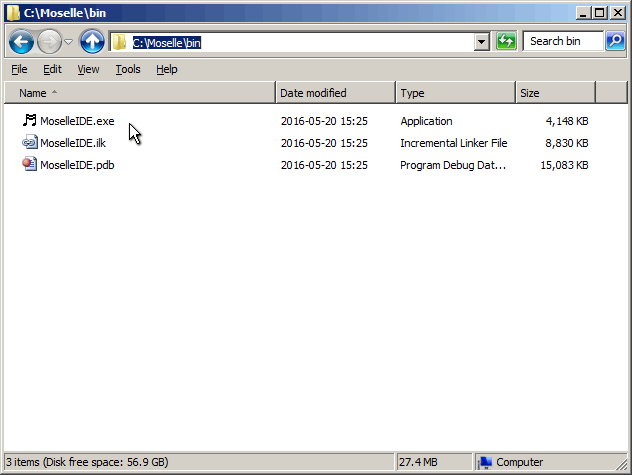The width and height of the screenshot is (632, 475).
Task: Close the C:\Moselle\bin window
Action: pyautogui.click(x=617, y=13)
